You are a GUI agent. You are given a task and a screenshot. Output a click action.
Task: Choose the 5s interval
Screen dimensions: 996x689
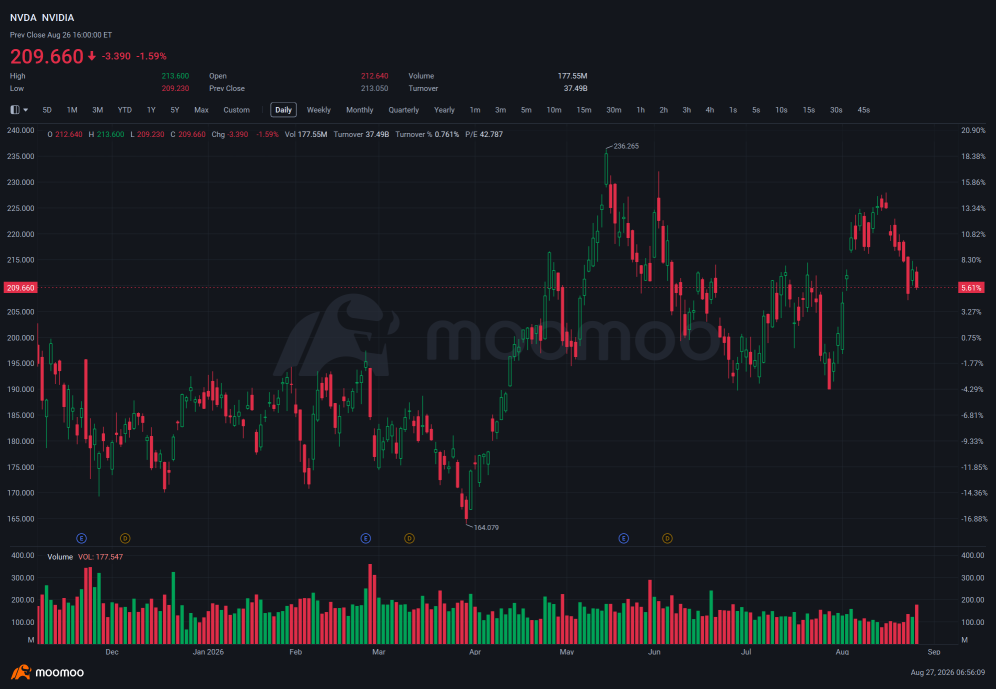coord(756,110)
